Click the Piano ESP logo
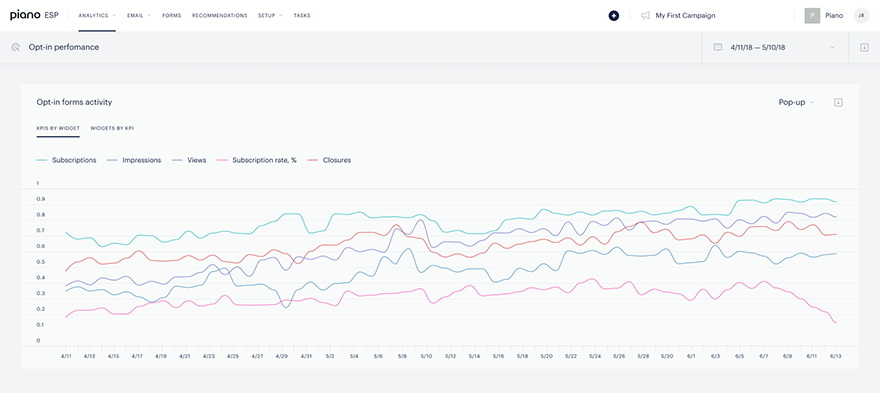Image resolution: width=880 pixels, height=393 pixels. coord(34,16)
